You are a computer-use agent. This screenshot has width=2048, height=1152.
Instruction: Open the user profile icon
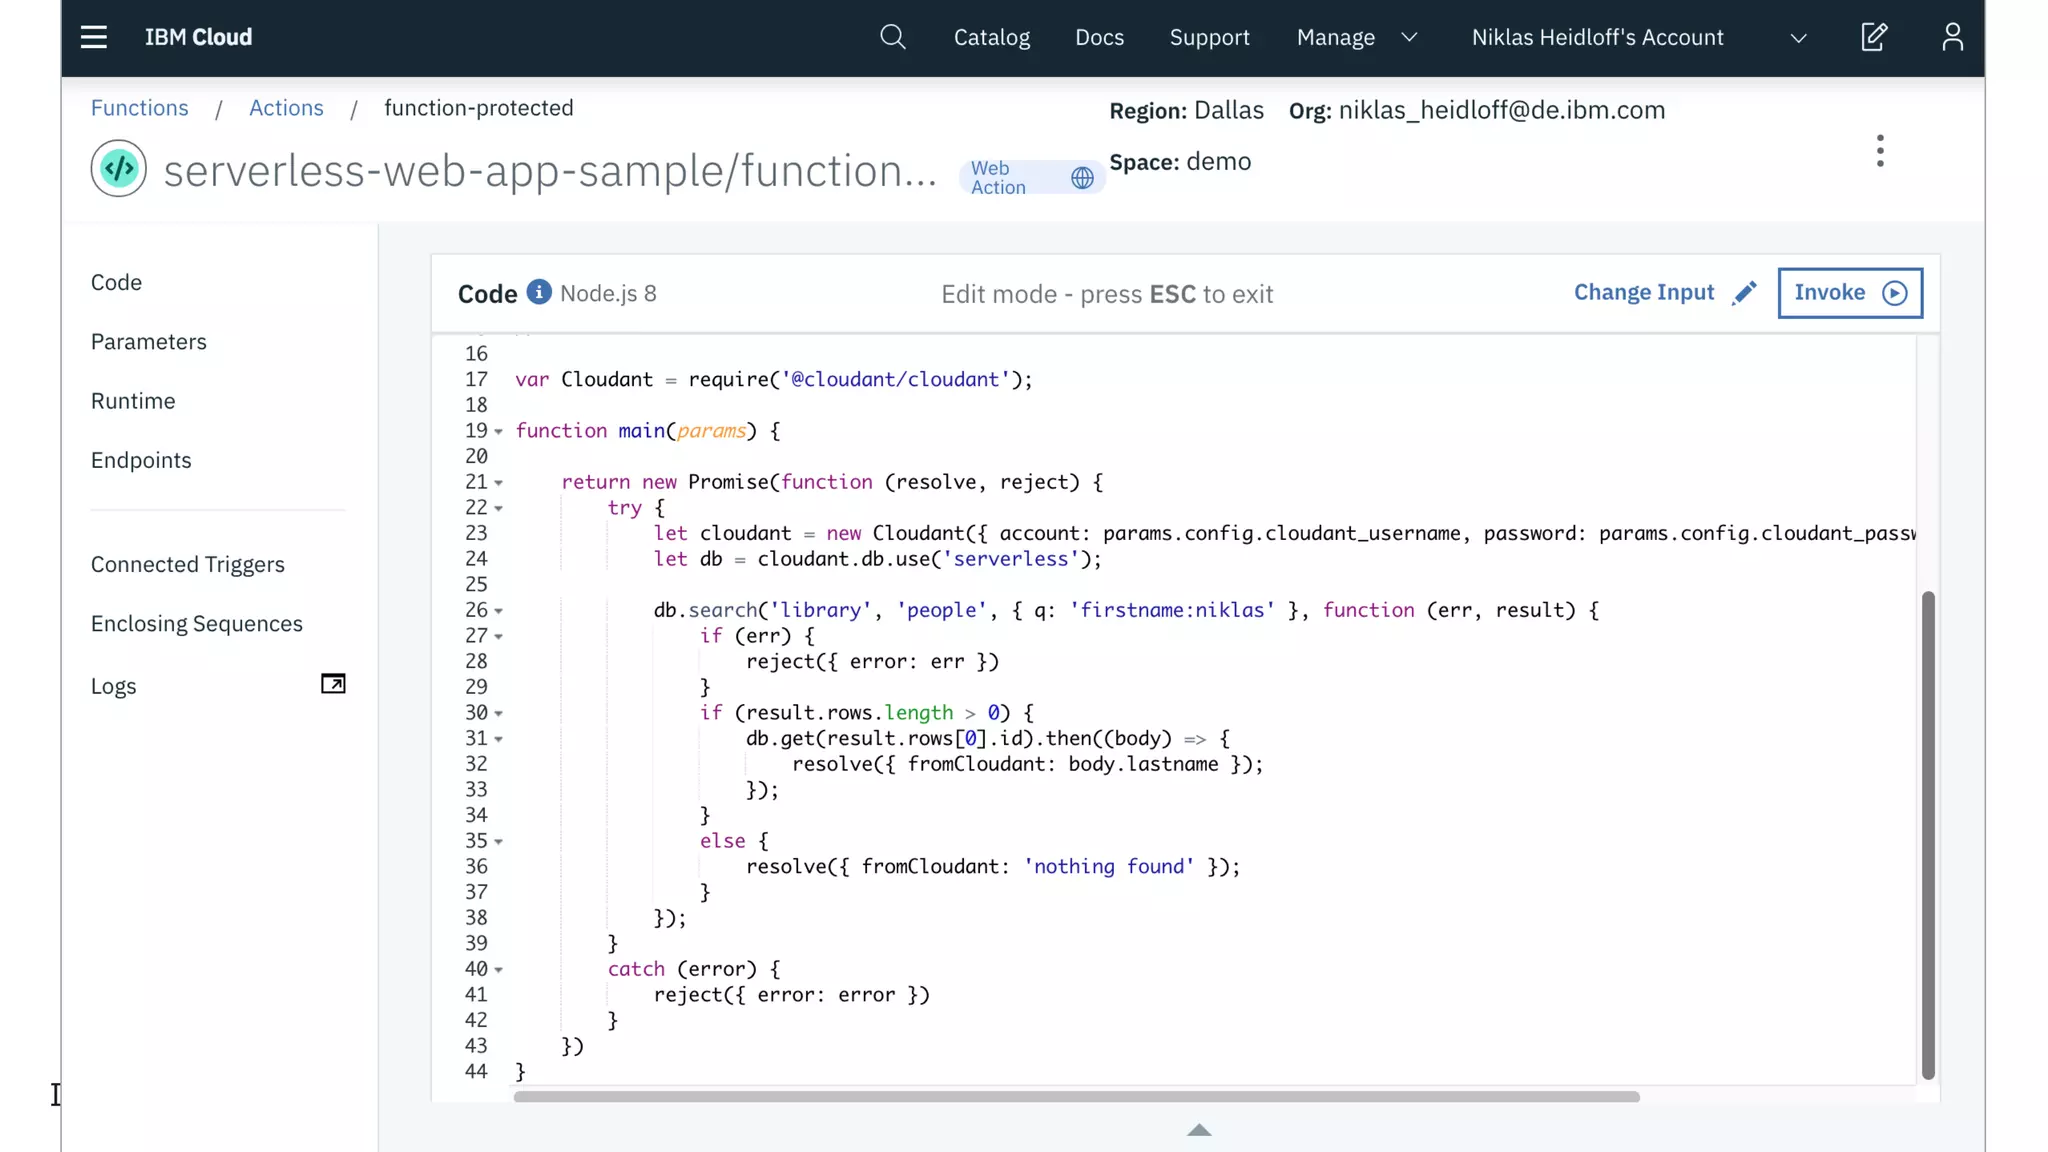tap(1952, 37)
